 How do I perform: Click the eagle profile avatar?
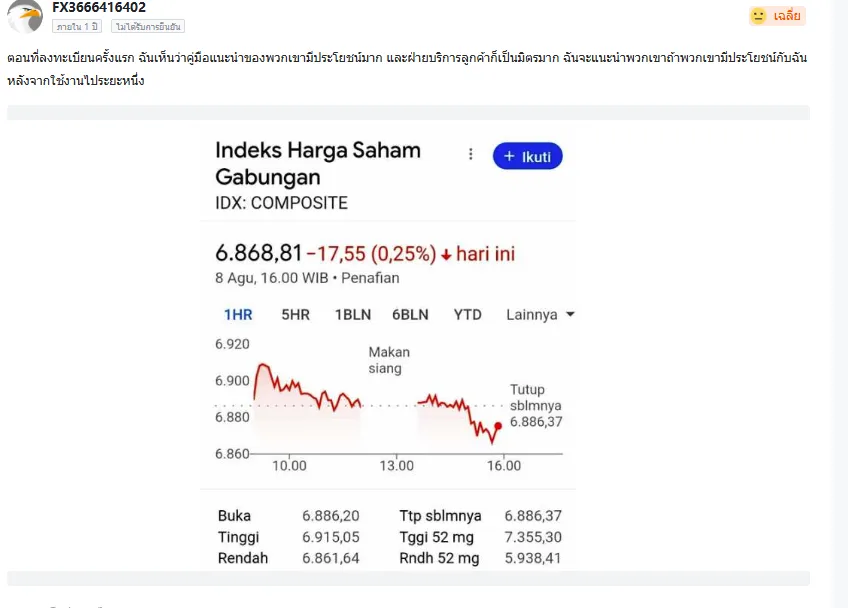pyautogui.click(x=24, y=16)
